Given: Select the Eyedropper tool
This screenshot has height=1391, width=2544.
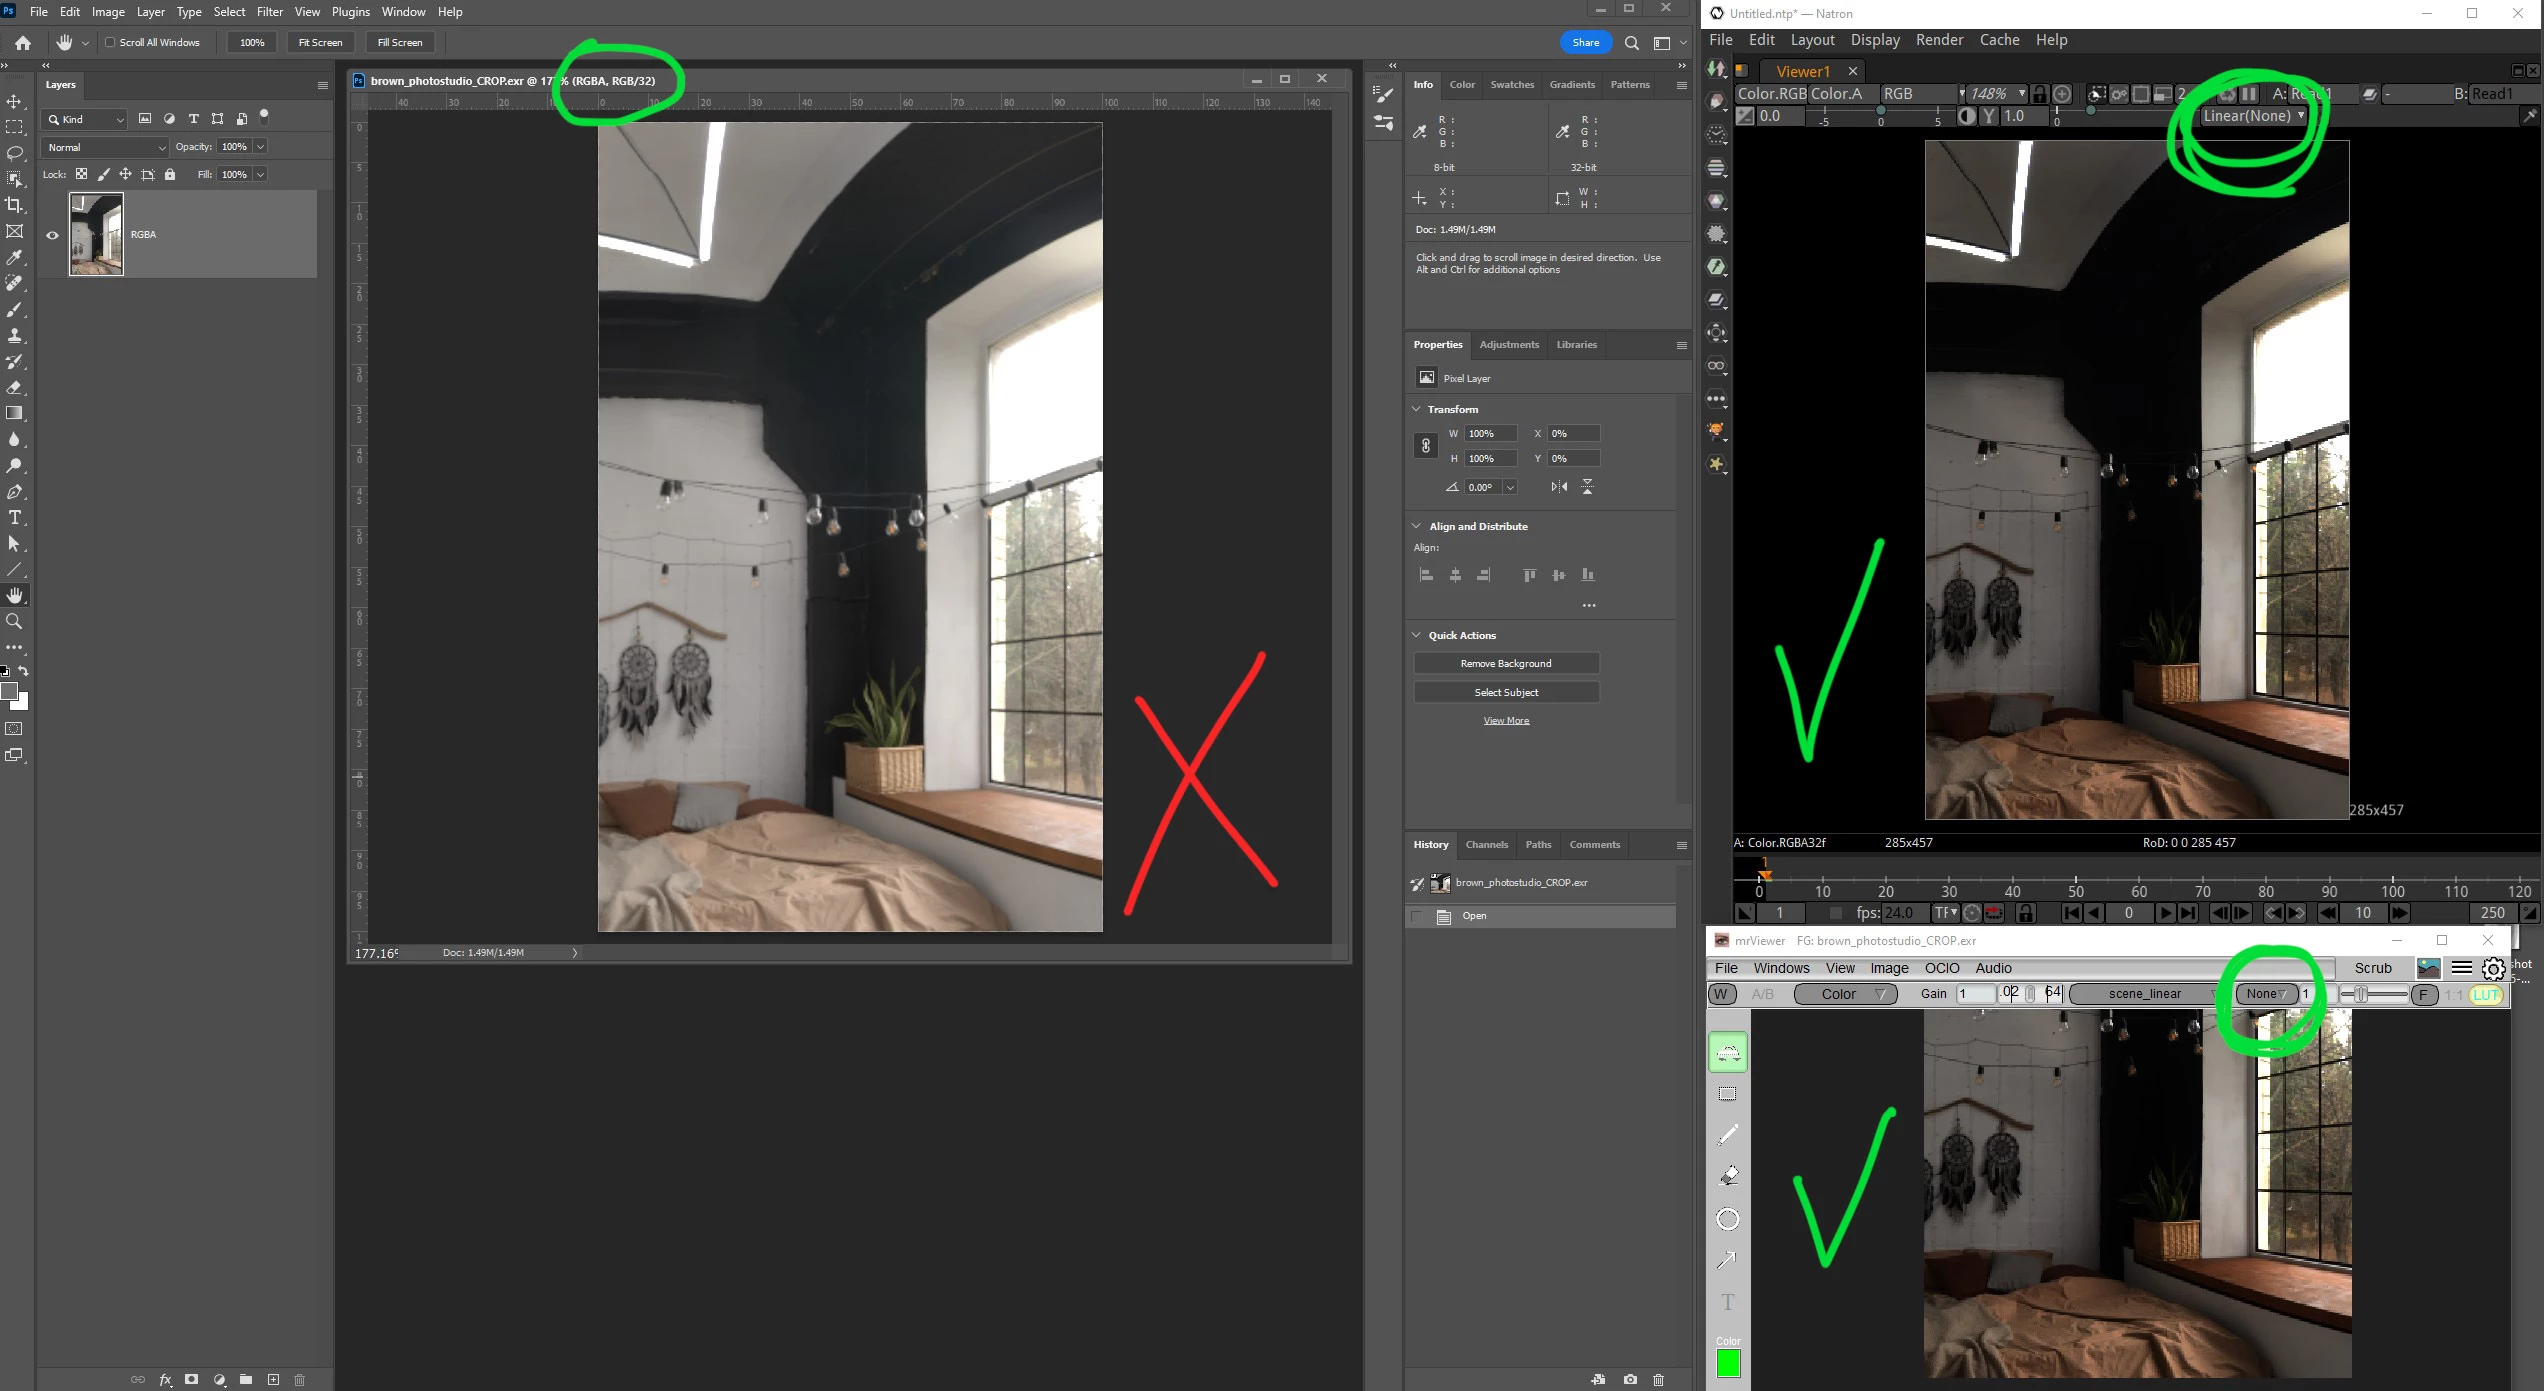Looking at the screenshot, I should click(x=14, y=257).
